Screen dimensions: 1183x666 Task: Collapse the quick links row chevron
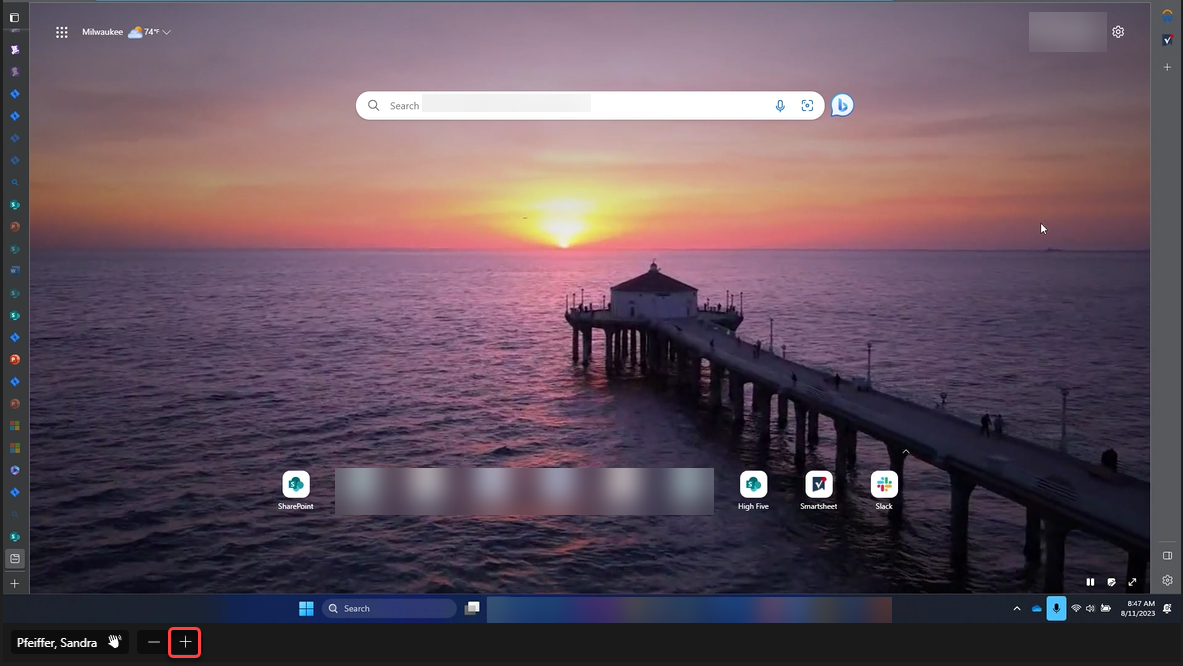click(x=906, y=452)
